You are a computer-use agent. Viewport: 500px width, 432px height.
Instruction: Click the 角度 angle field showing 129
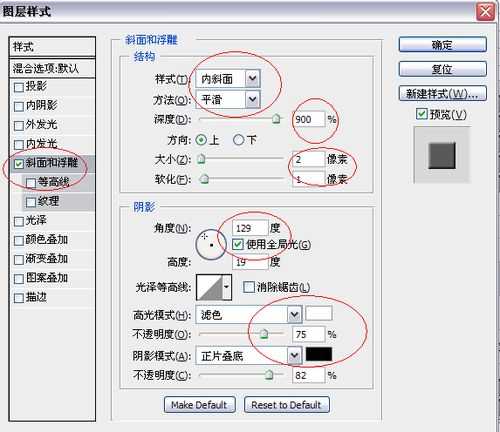point(250,228)
